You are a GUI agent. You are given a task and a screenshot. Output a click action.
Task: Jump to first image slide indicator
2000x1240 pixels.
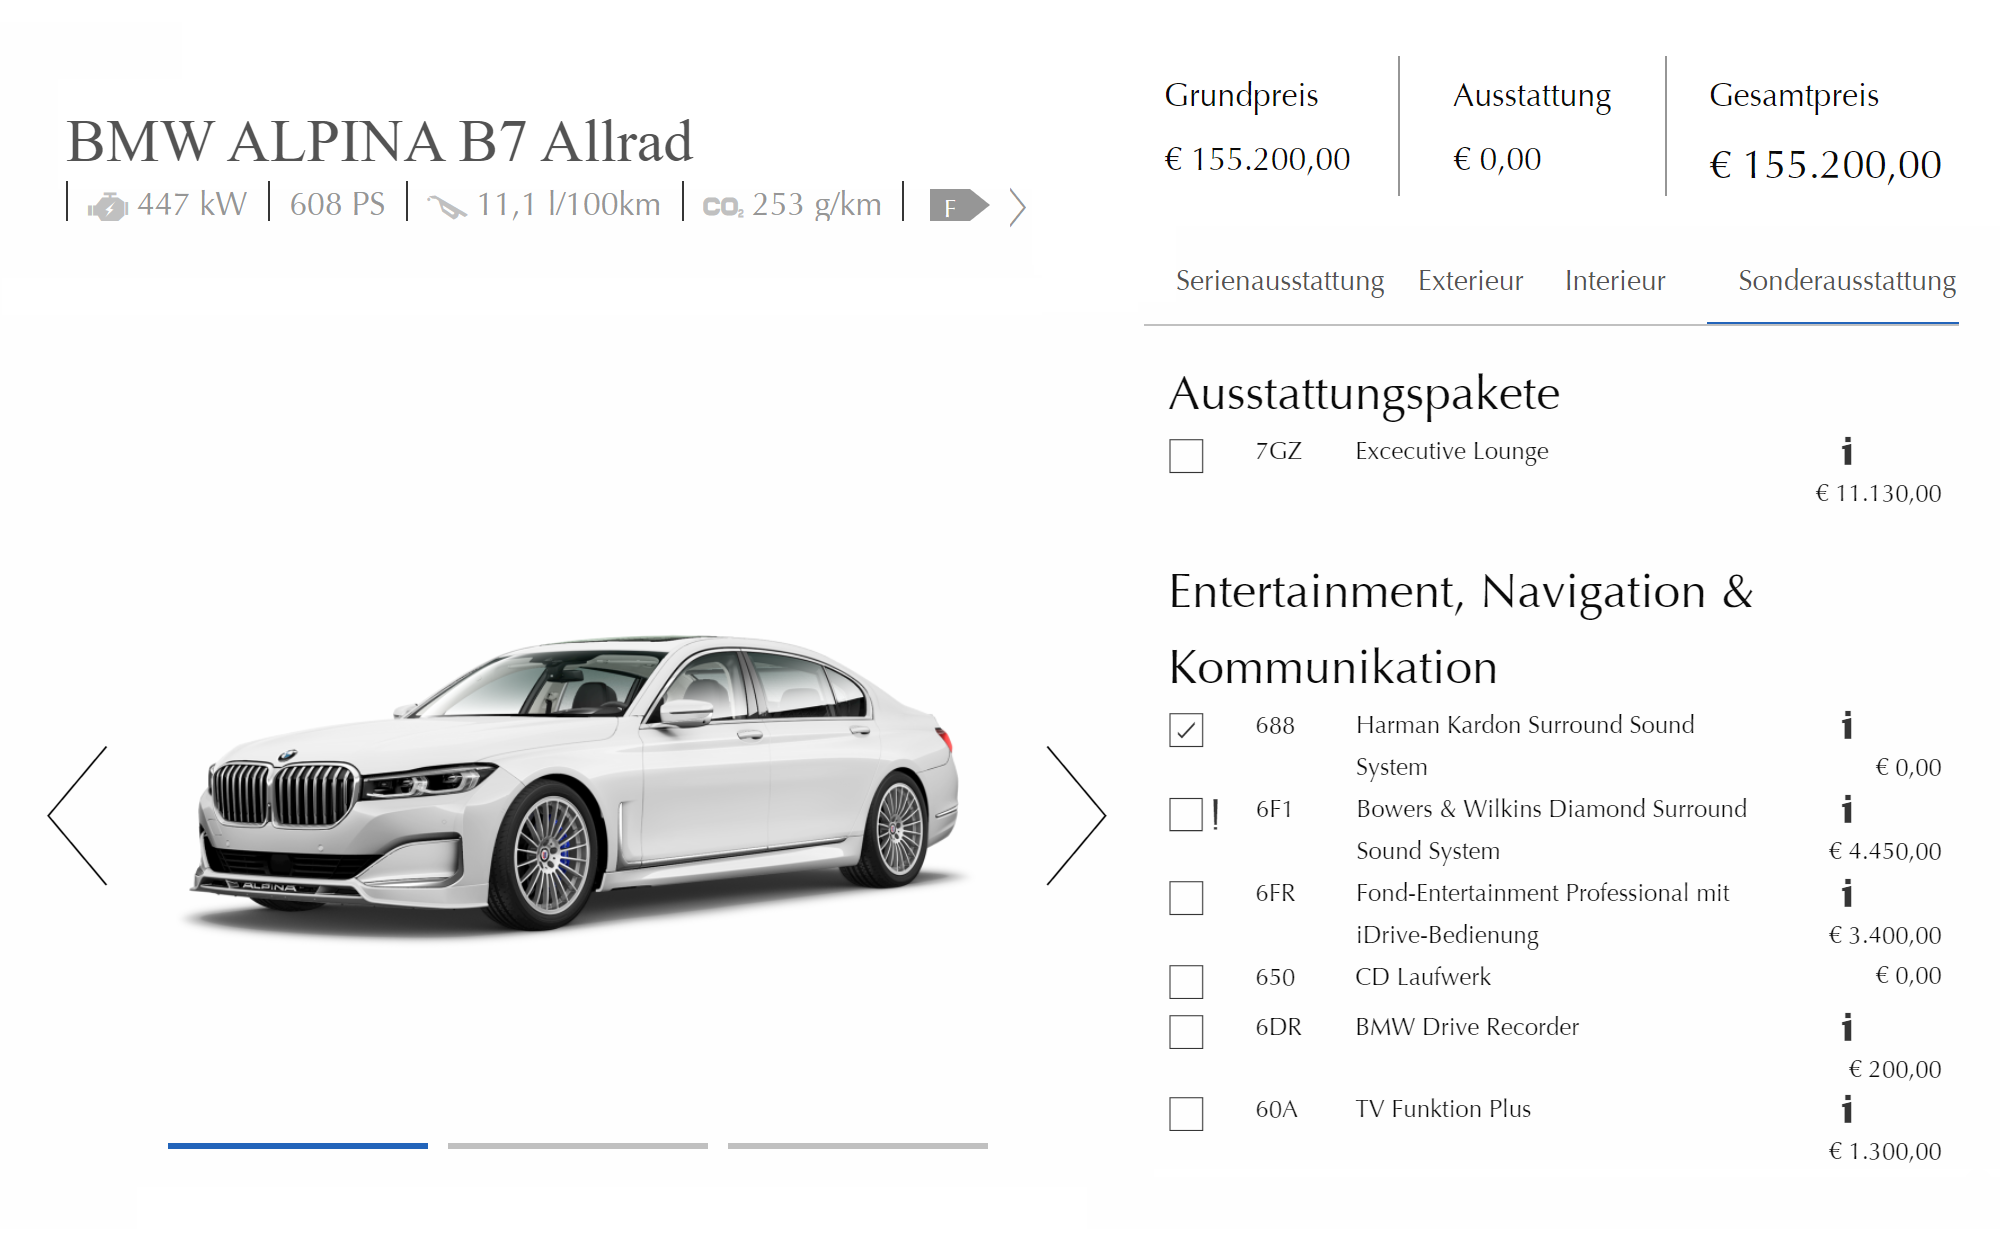point(298,1146)
